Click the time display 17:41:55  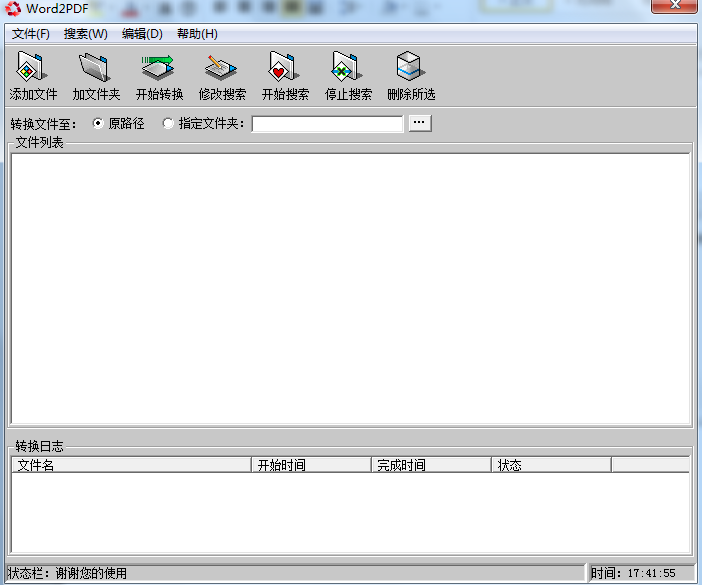tap(651, 573)
